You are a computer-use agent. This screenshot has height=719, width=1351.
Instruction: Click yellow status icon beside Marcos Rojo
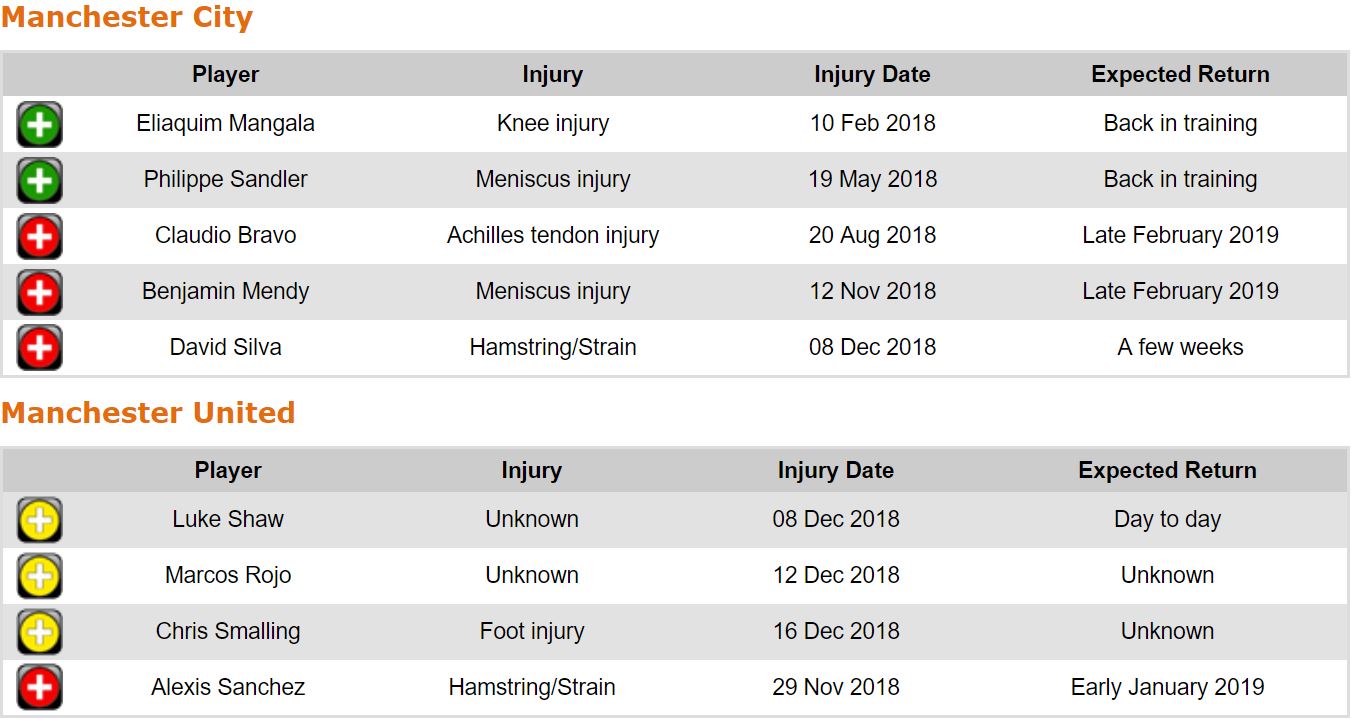[x=39, y=576]
